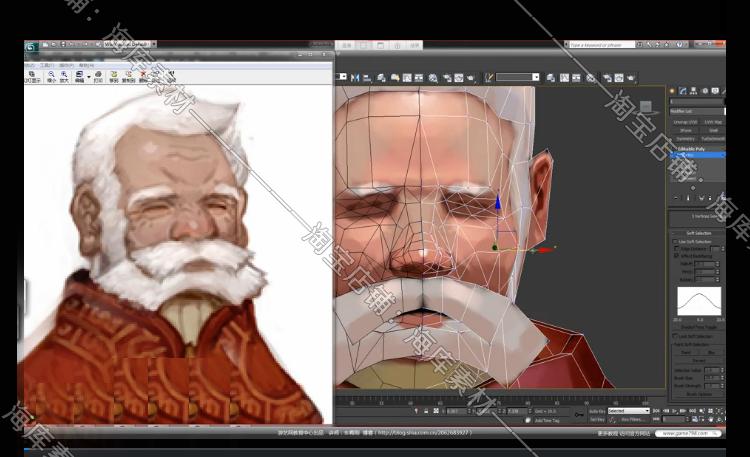
Task: Toggle Show End Result icon below stack
Action: [688, 198]
